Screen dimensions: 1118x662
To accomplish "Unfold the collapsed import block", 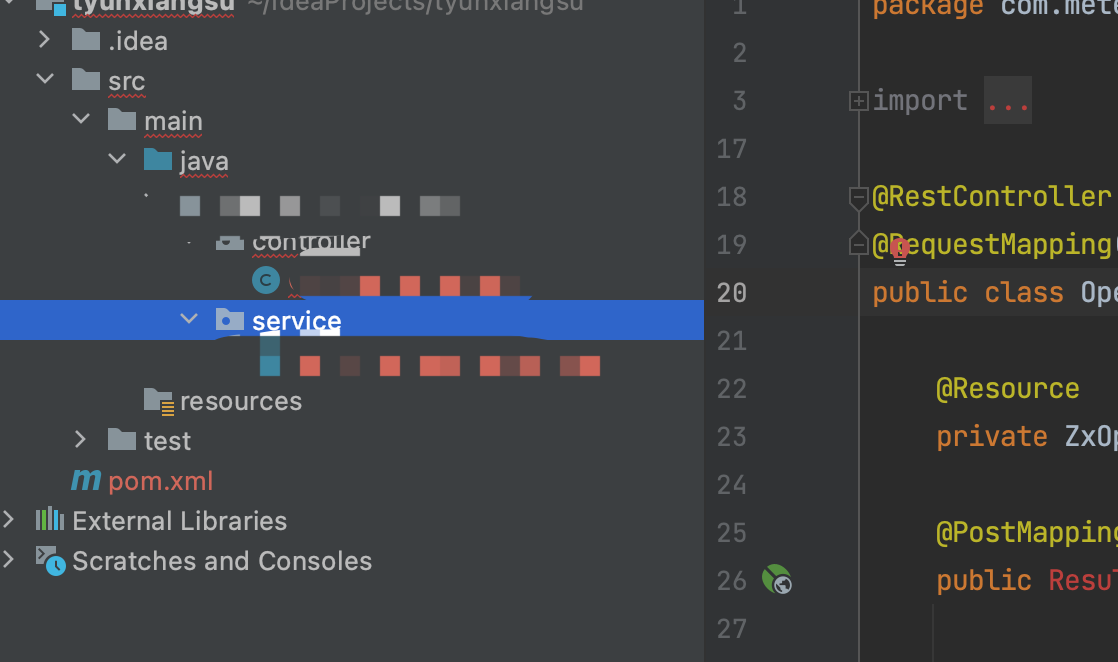I will 858,101.
